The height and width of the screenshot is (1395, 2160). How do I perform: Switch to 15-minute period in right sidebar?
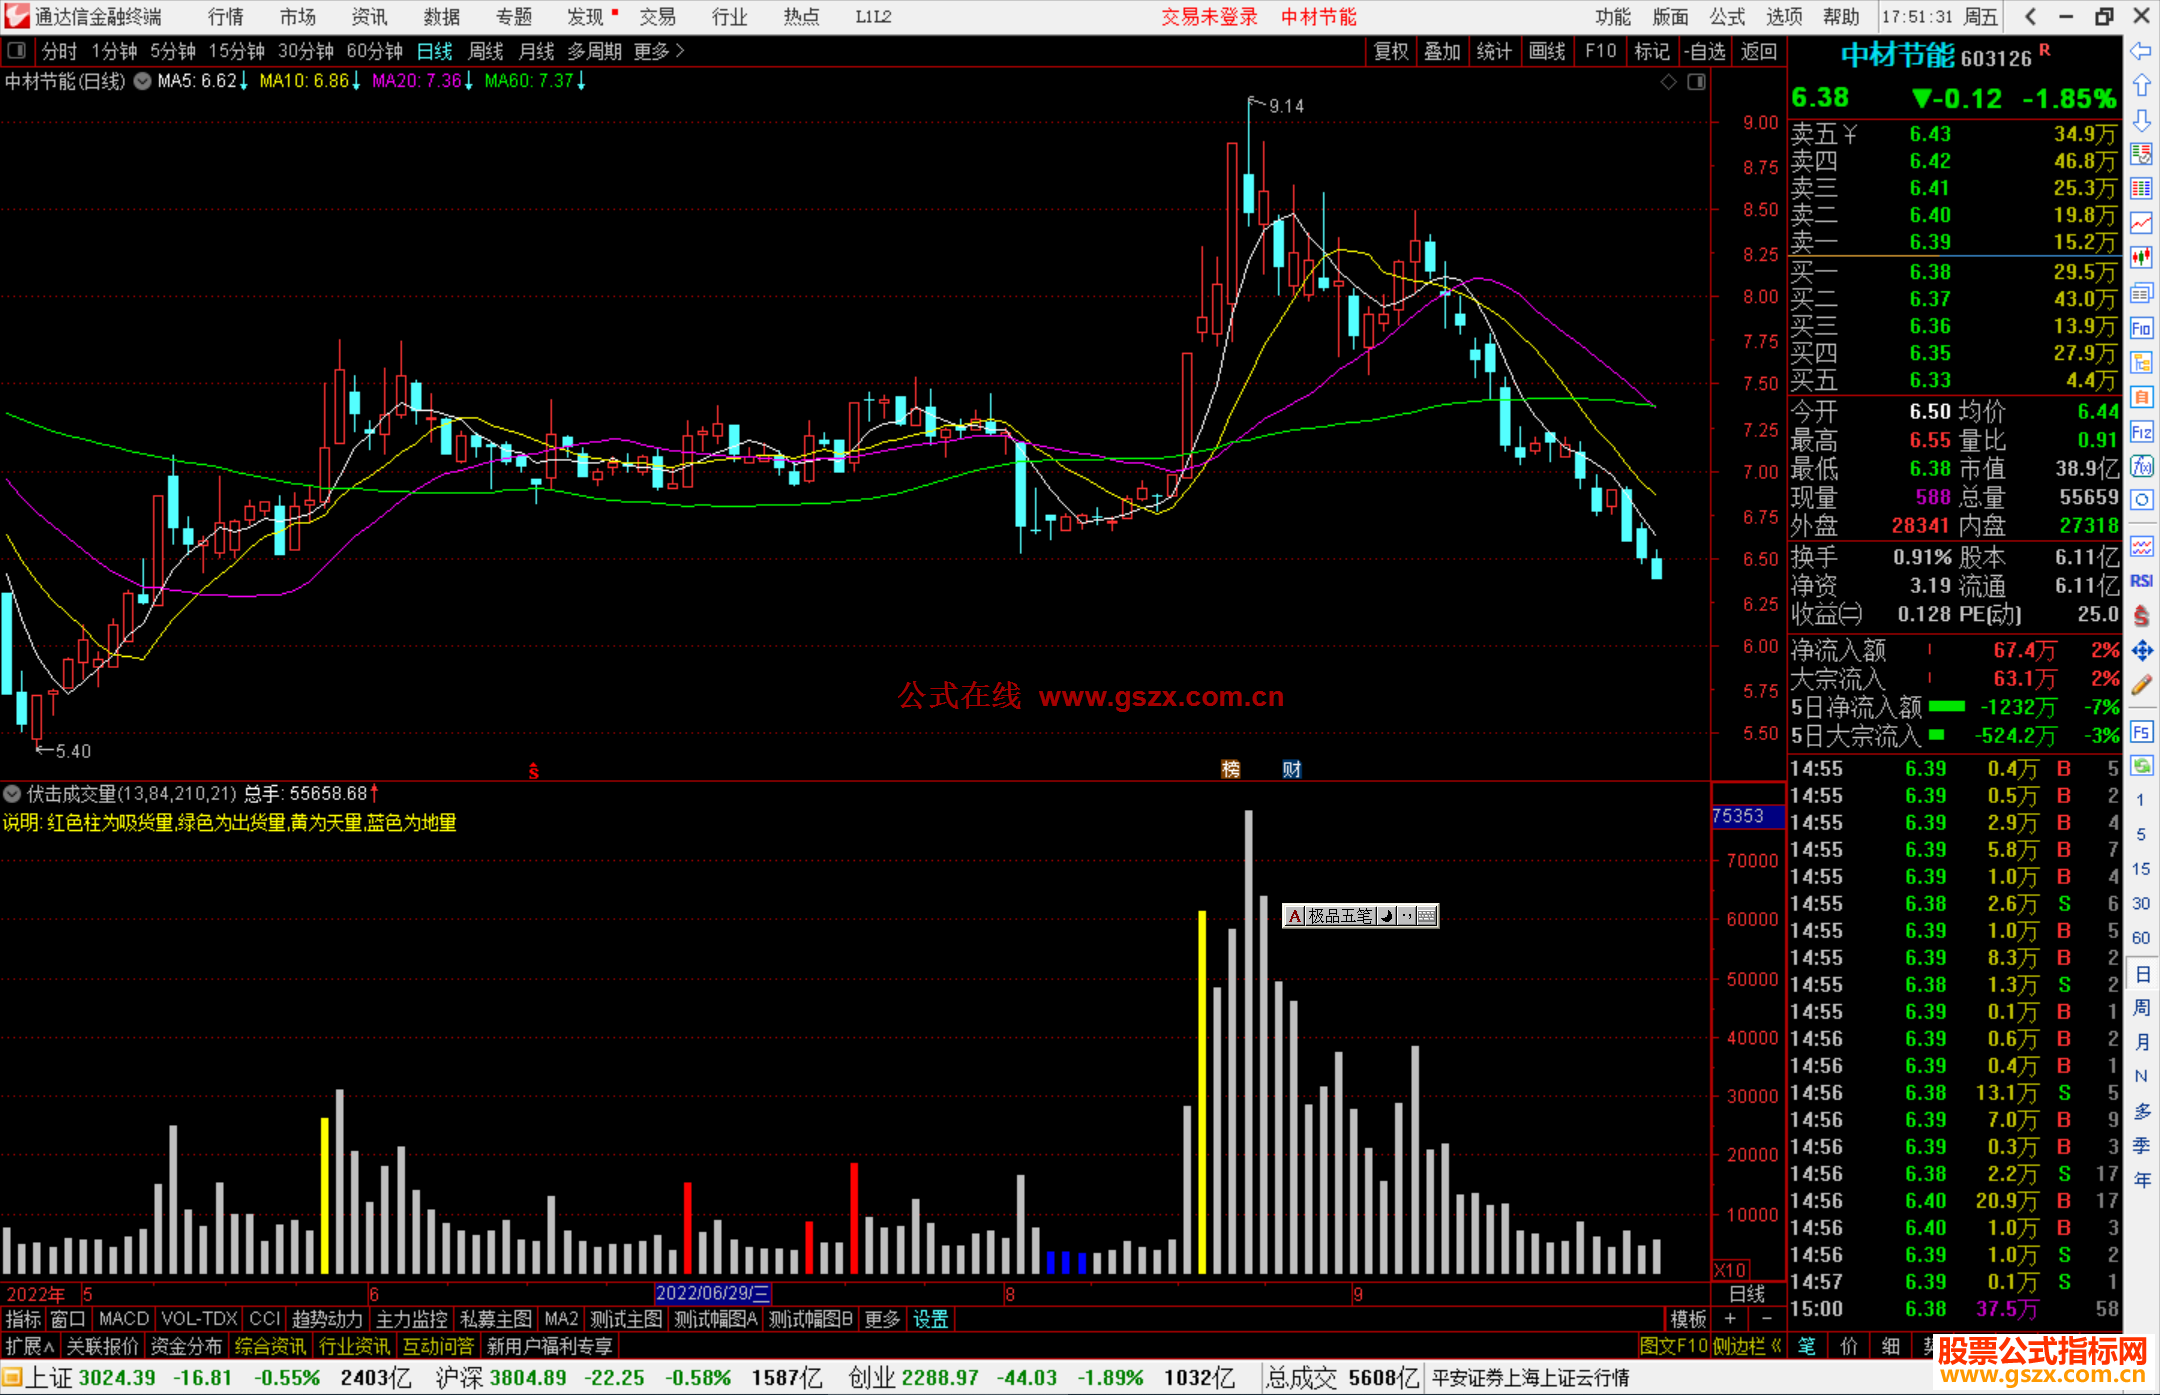pyautogui.click(x=2140, y=868)
